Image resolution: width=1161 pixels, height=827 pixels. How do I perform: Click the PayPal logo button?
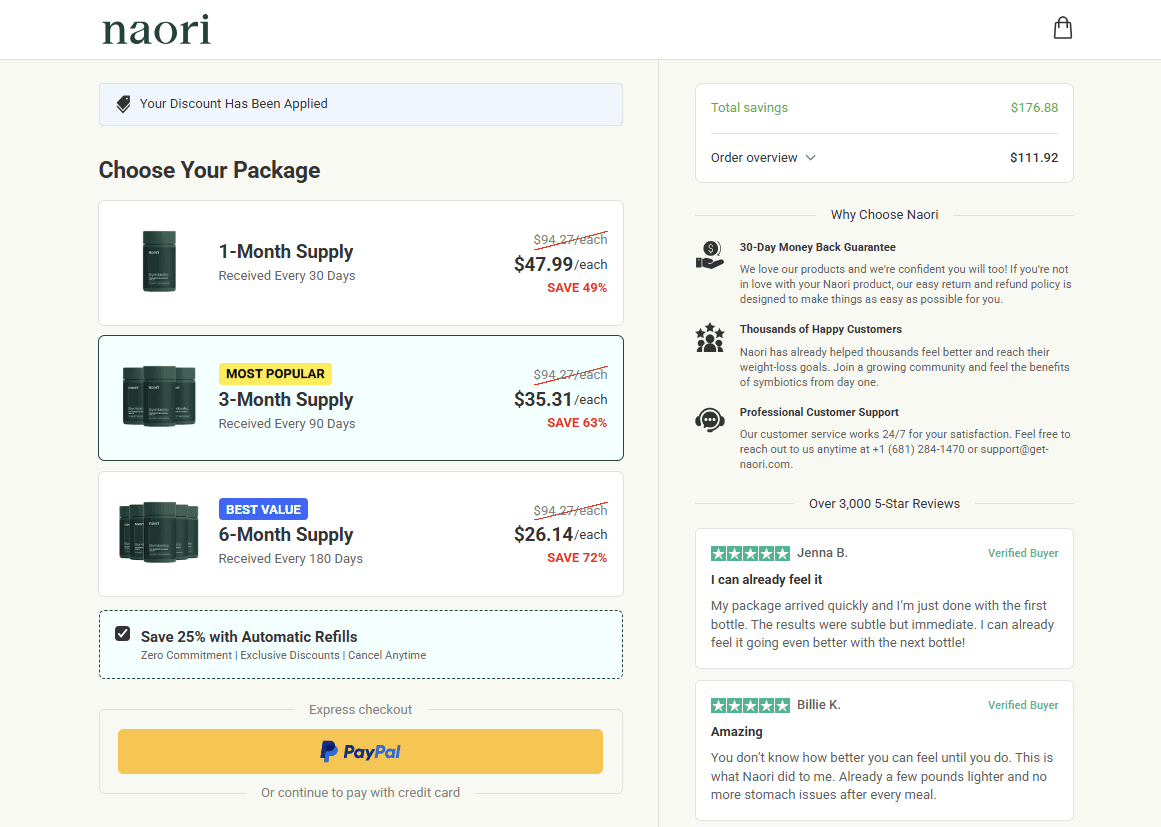click(x=361, y=751)
